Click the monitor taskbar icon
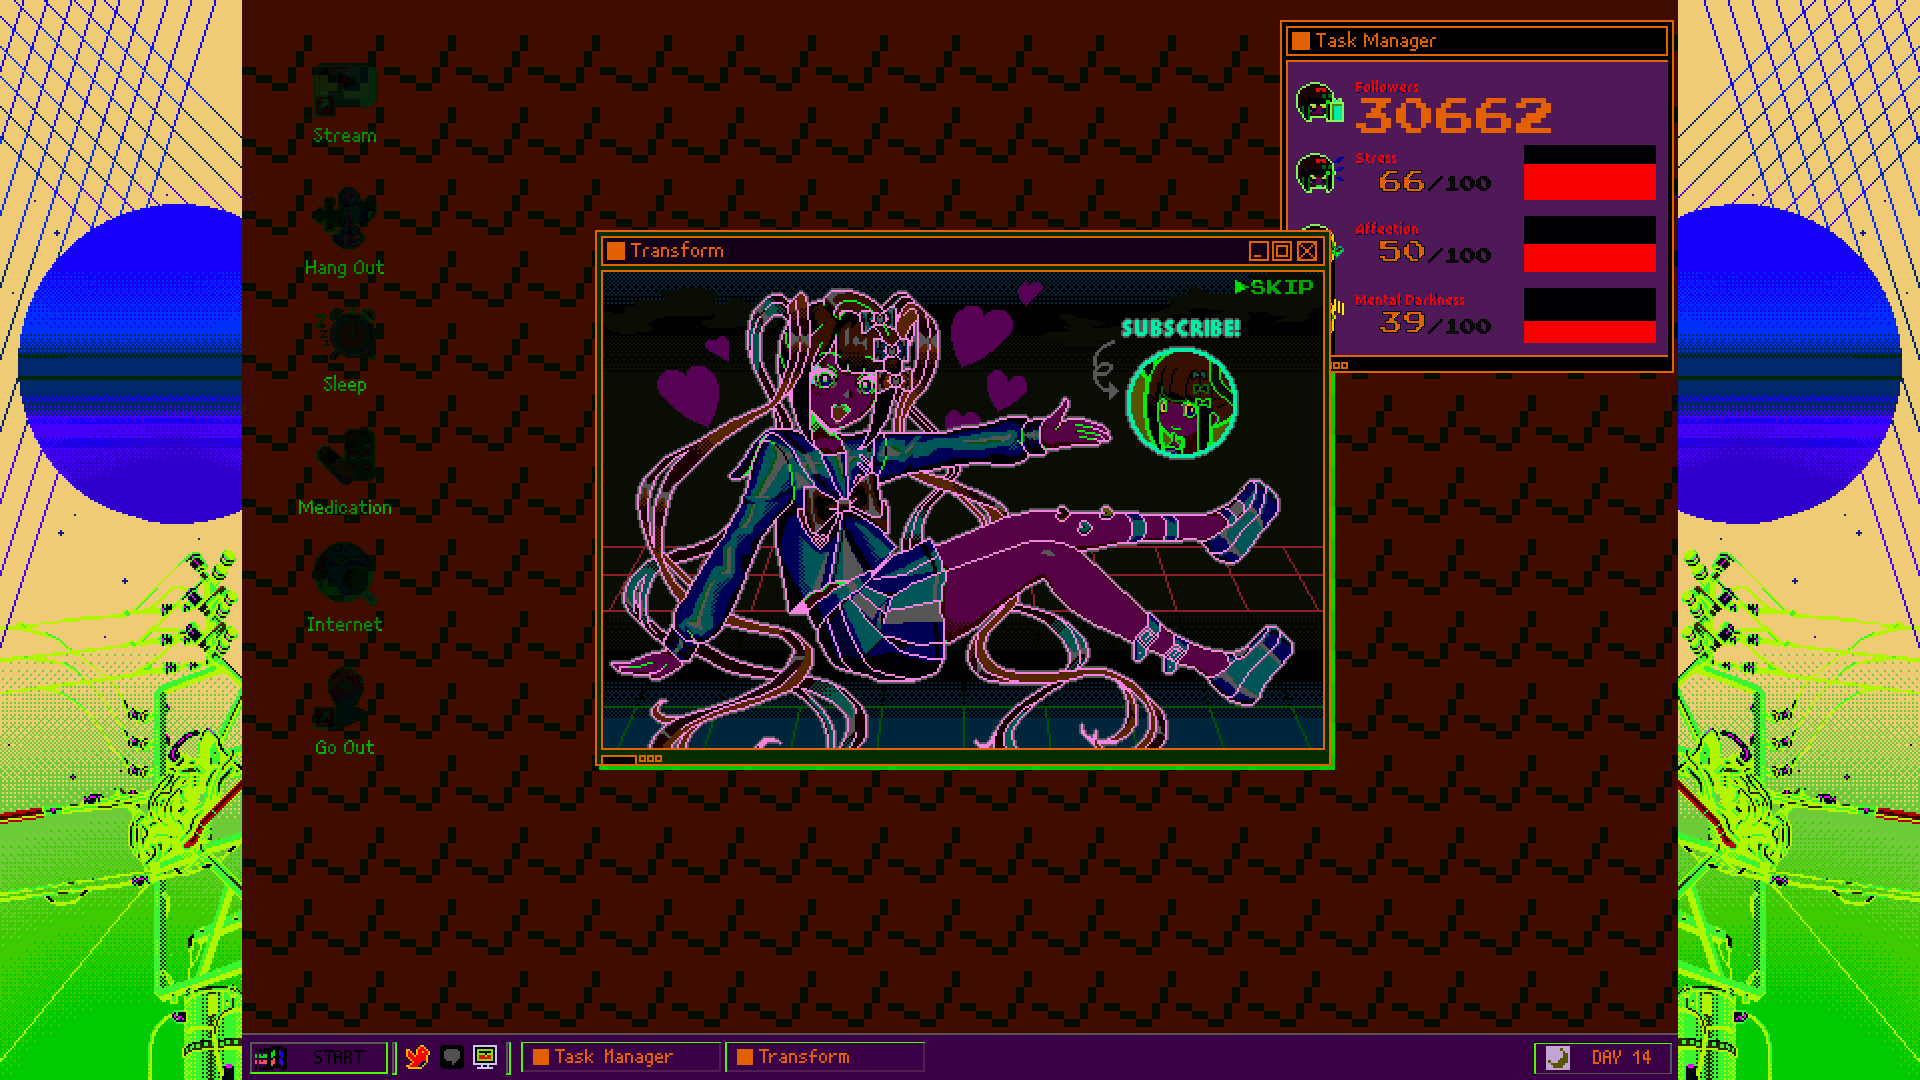 (485, 1057)
